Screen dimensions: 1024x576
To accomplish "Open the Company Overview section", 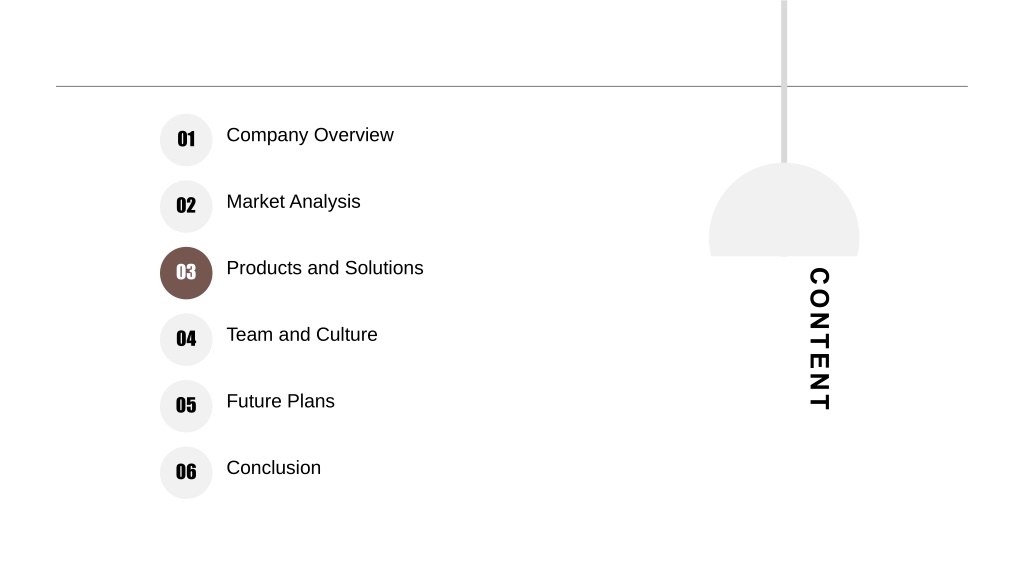I will point(310,135).
